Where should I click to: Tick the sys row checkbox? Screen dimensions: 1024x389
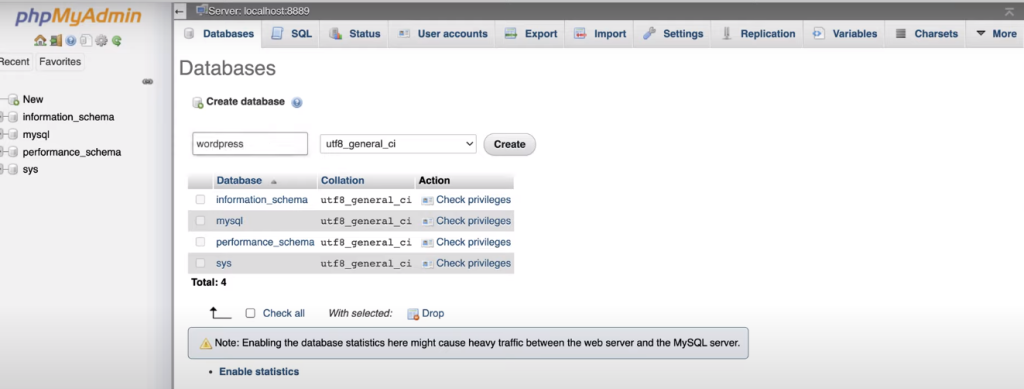(200, 263)
